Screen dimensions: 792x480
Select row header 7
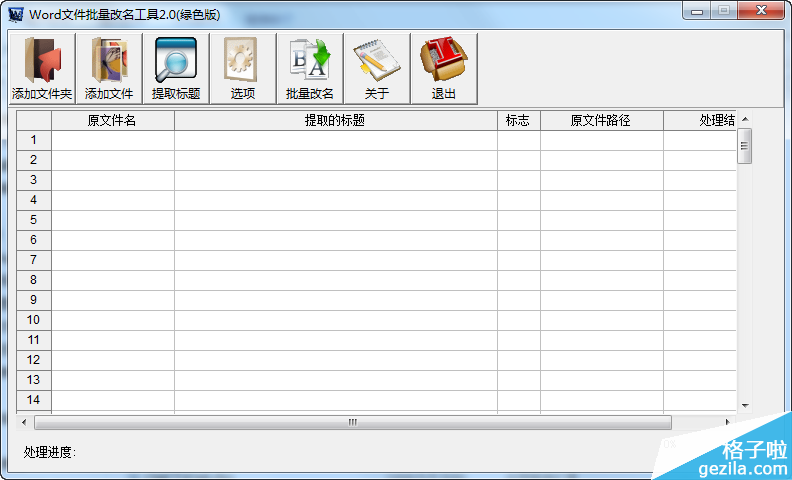pos(34,260)
